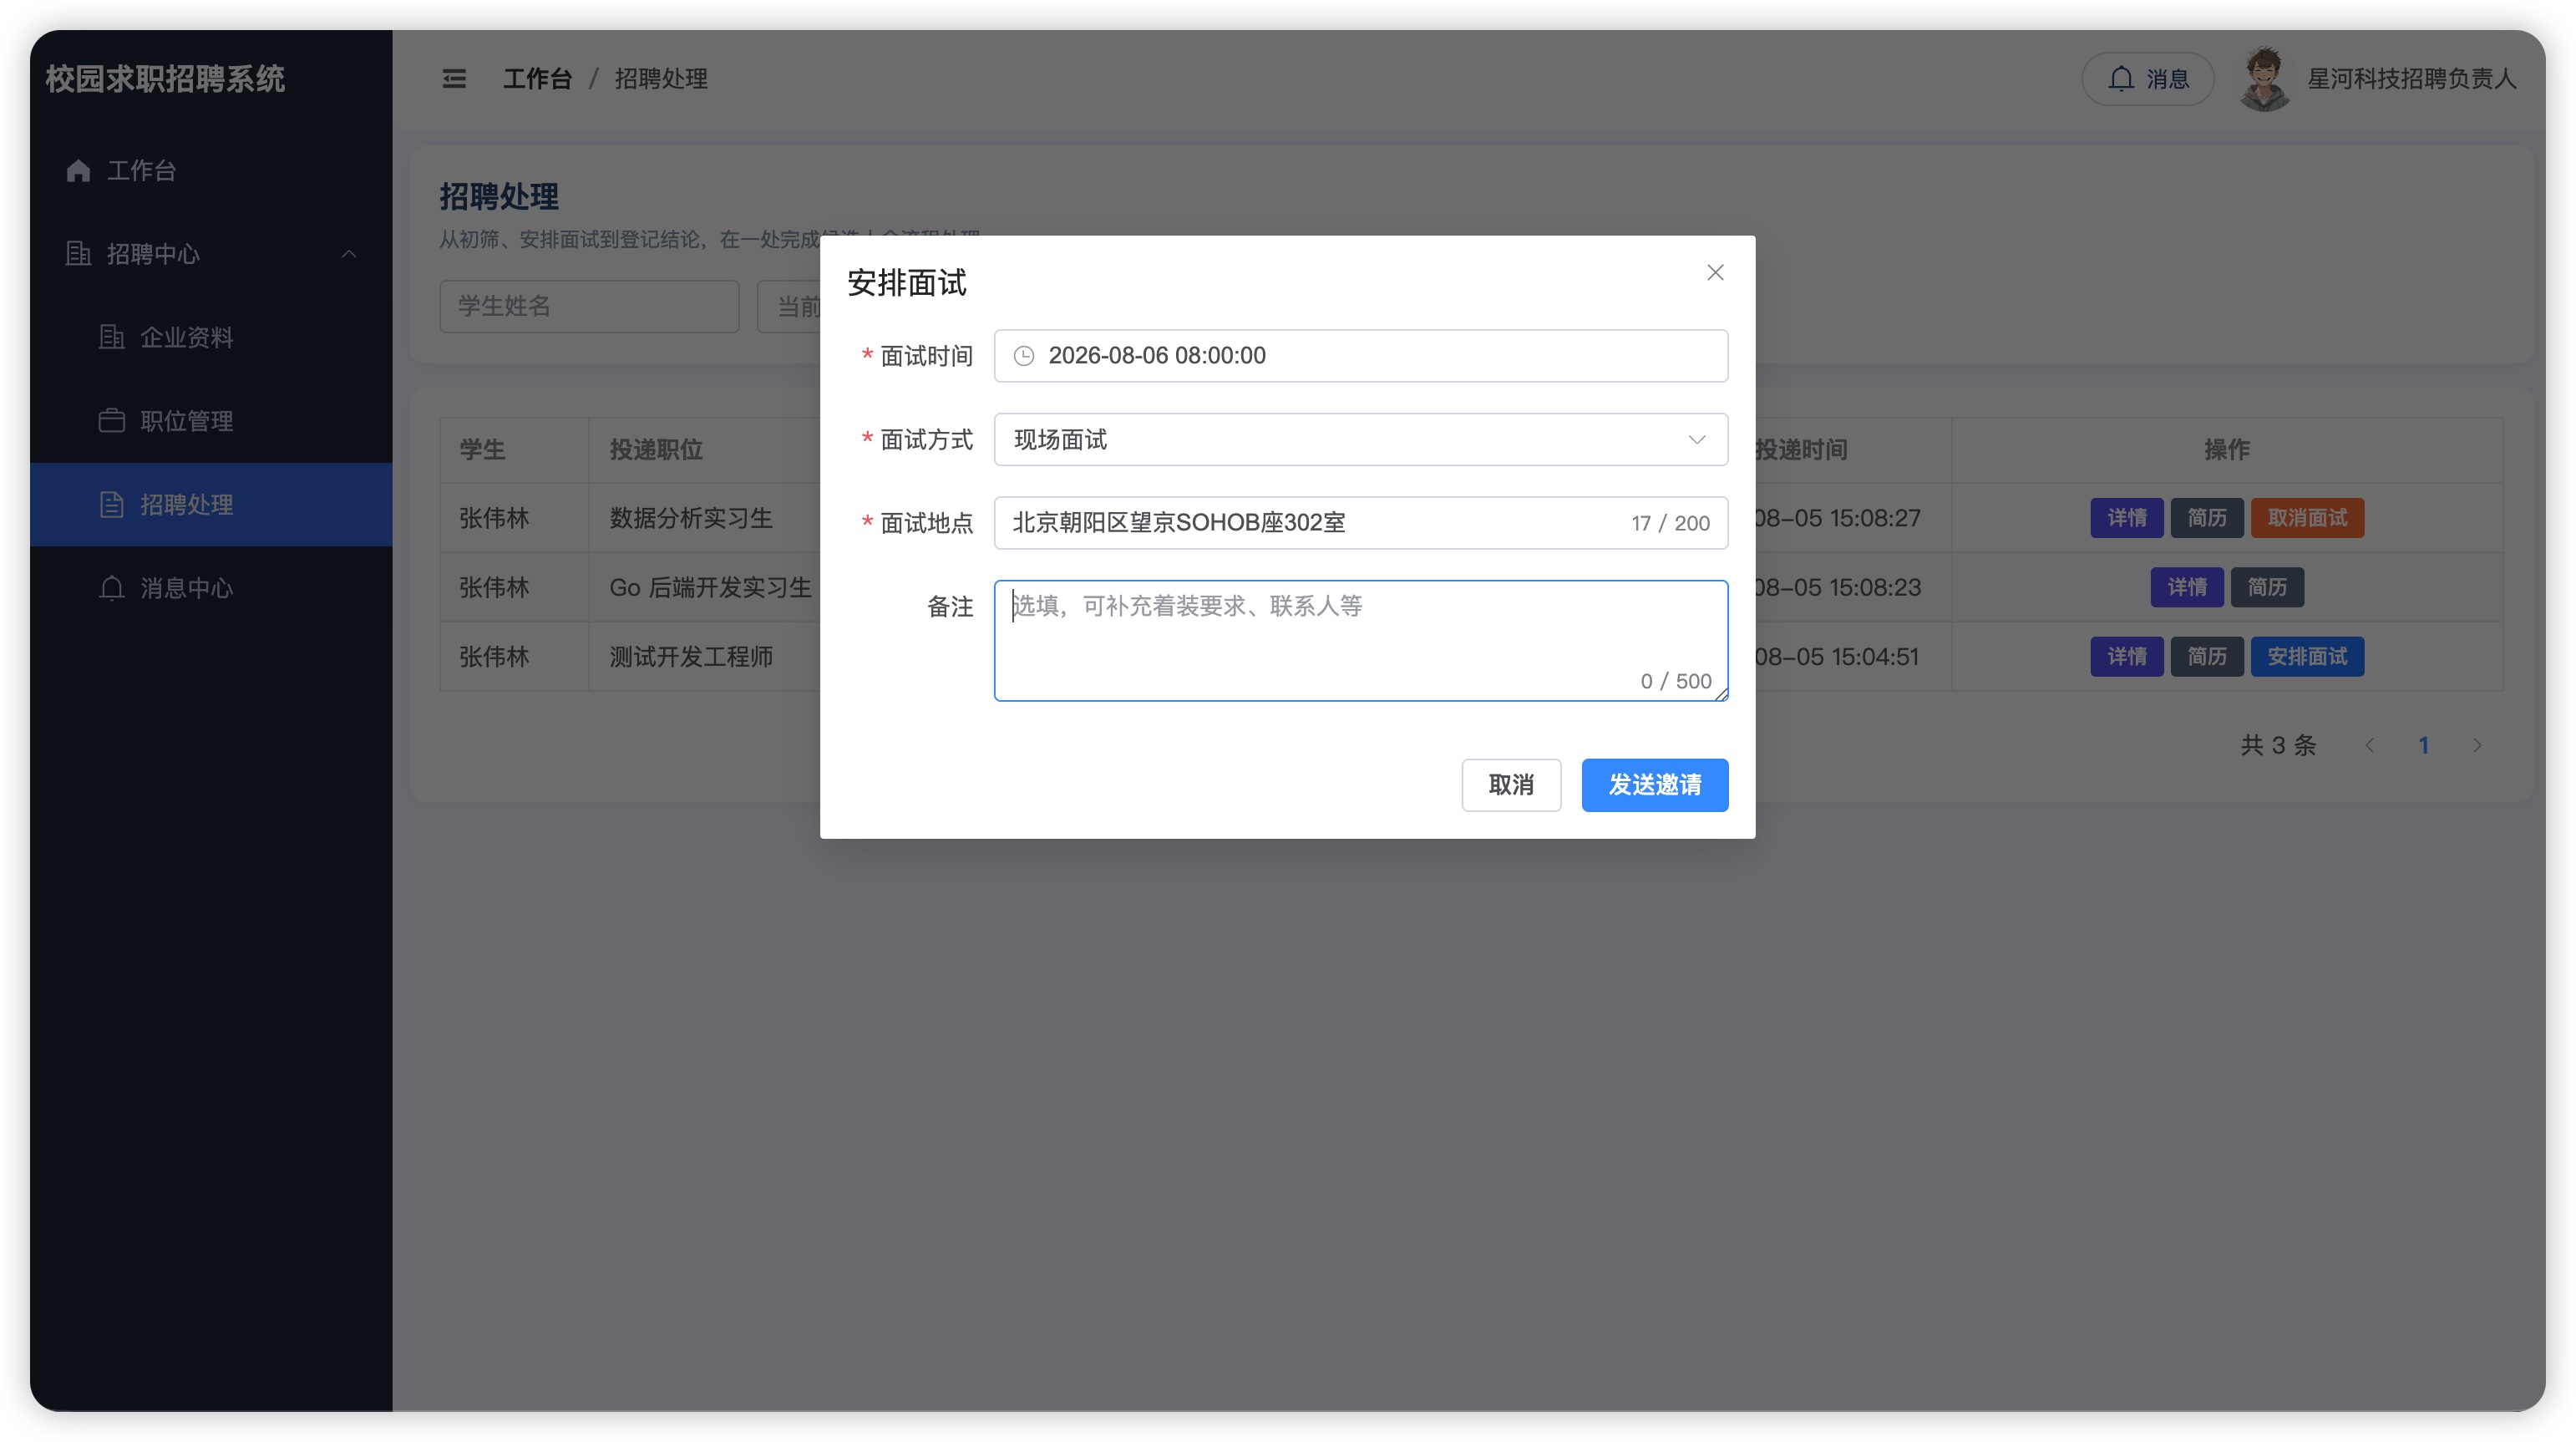The height and width of the screenshot is (1442, 2576).
Task: Open the 星河科技招聘负责人 account menu
Action: click(2411, 79)
